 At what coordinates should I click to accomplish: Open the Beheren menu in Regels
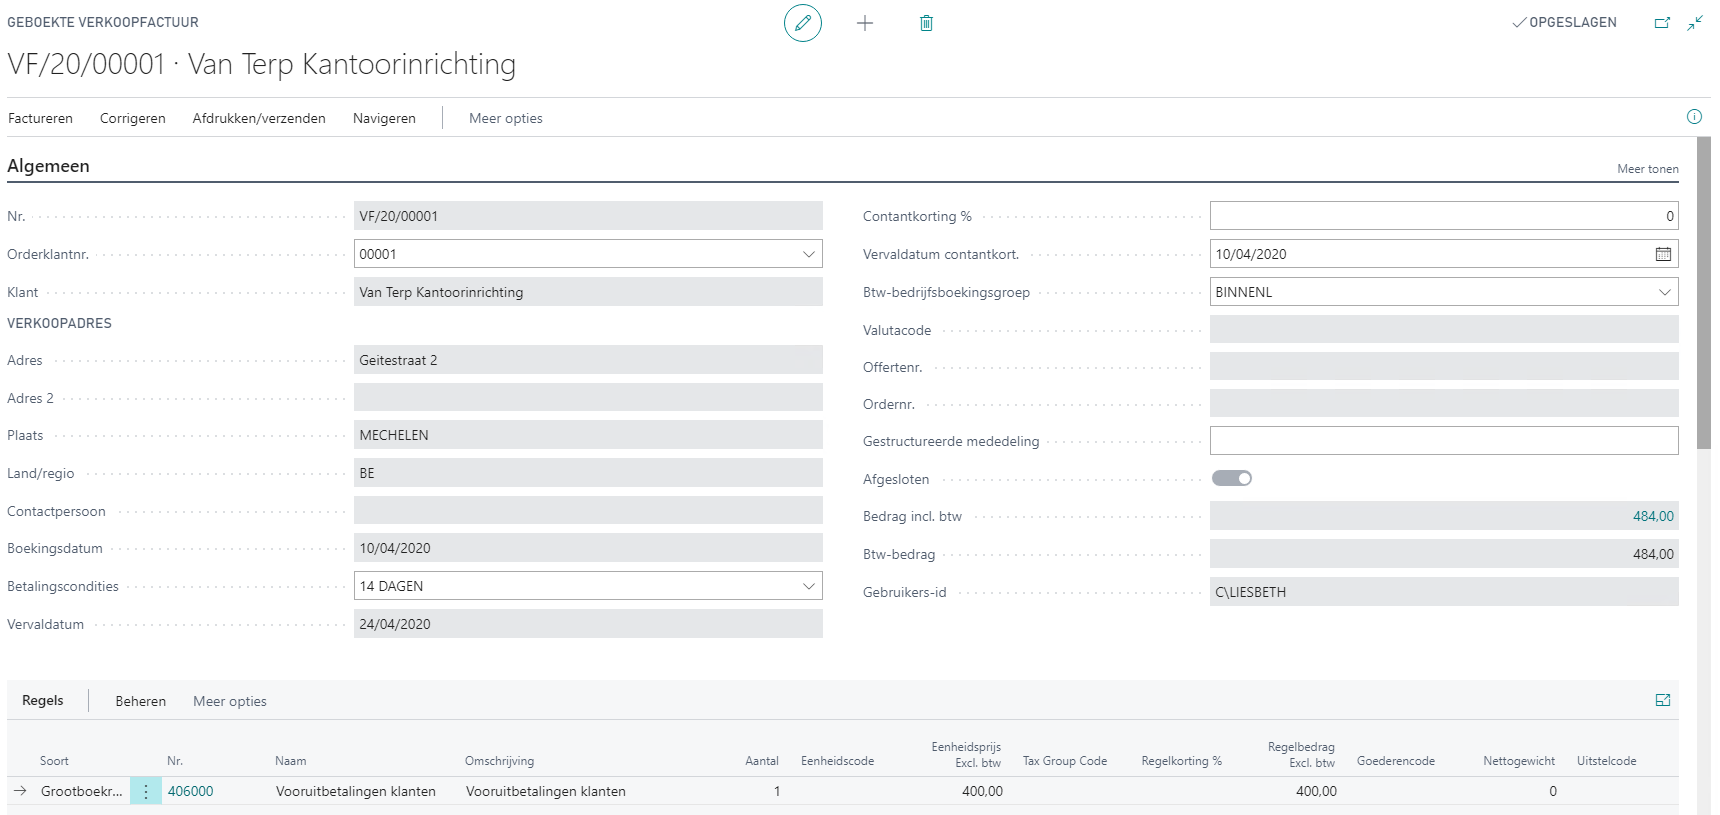click(x=140, y=701)
